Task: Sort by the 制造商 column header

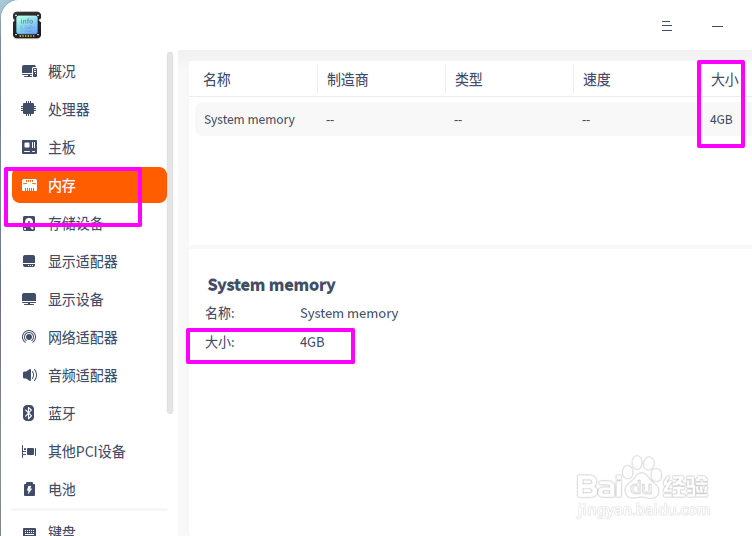Action: click(x=348, y=80)
